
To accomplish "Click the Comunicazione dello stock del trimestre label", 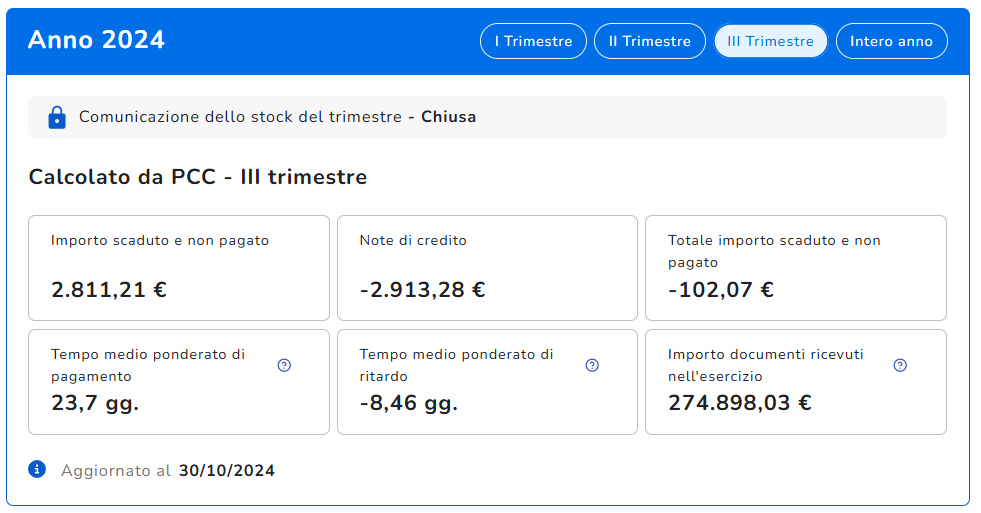I will pos(240,117).
